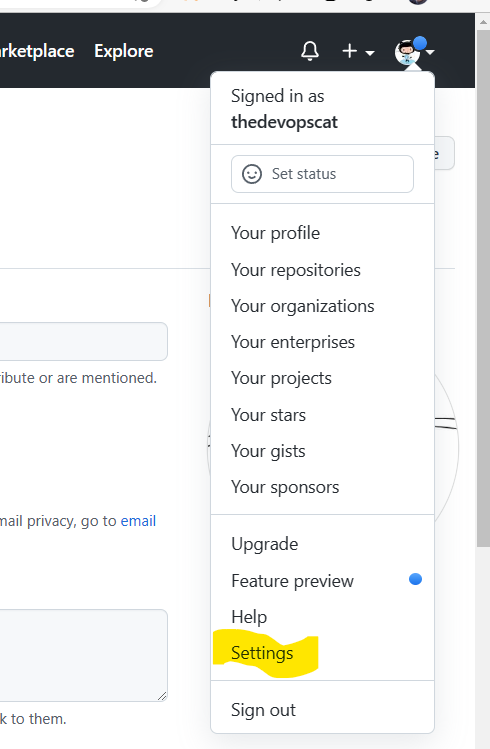Image resolution: width=490 pixels, height=749 pixels.
Task: Click the Feature preview blue dot indicator
Action: (x=415, y=579)
